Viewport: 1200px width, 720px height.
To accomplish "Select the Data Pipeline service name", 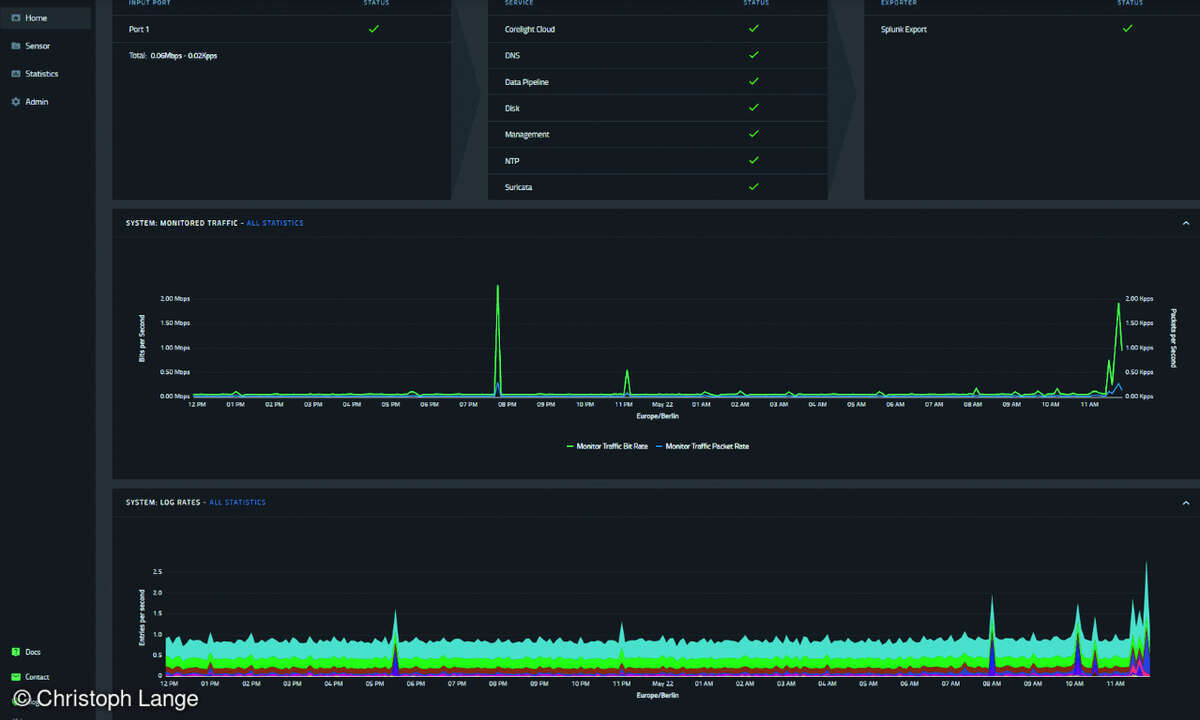I will point(527,82).
